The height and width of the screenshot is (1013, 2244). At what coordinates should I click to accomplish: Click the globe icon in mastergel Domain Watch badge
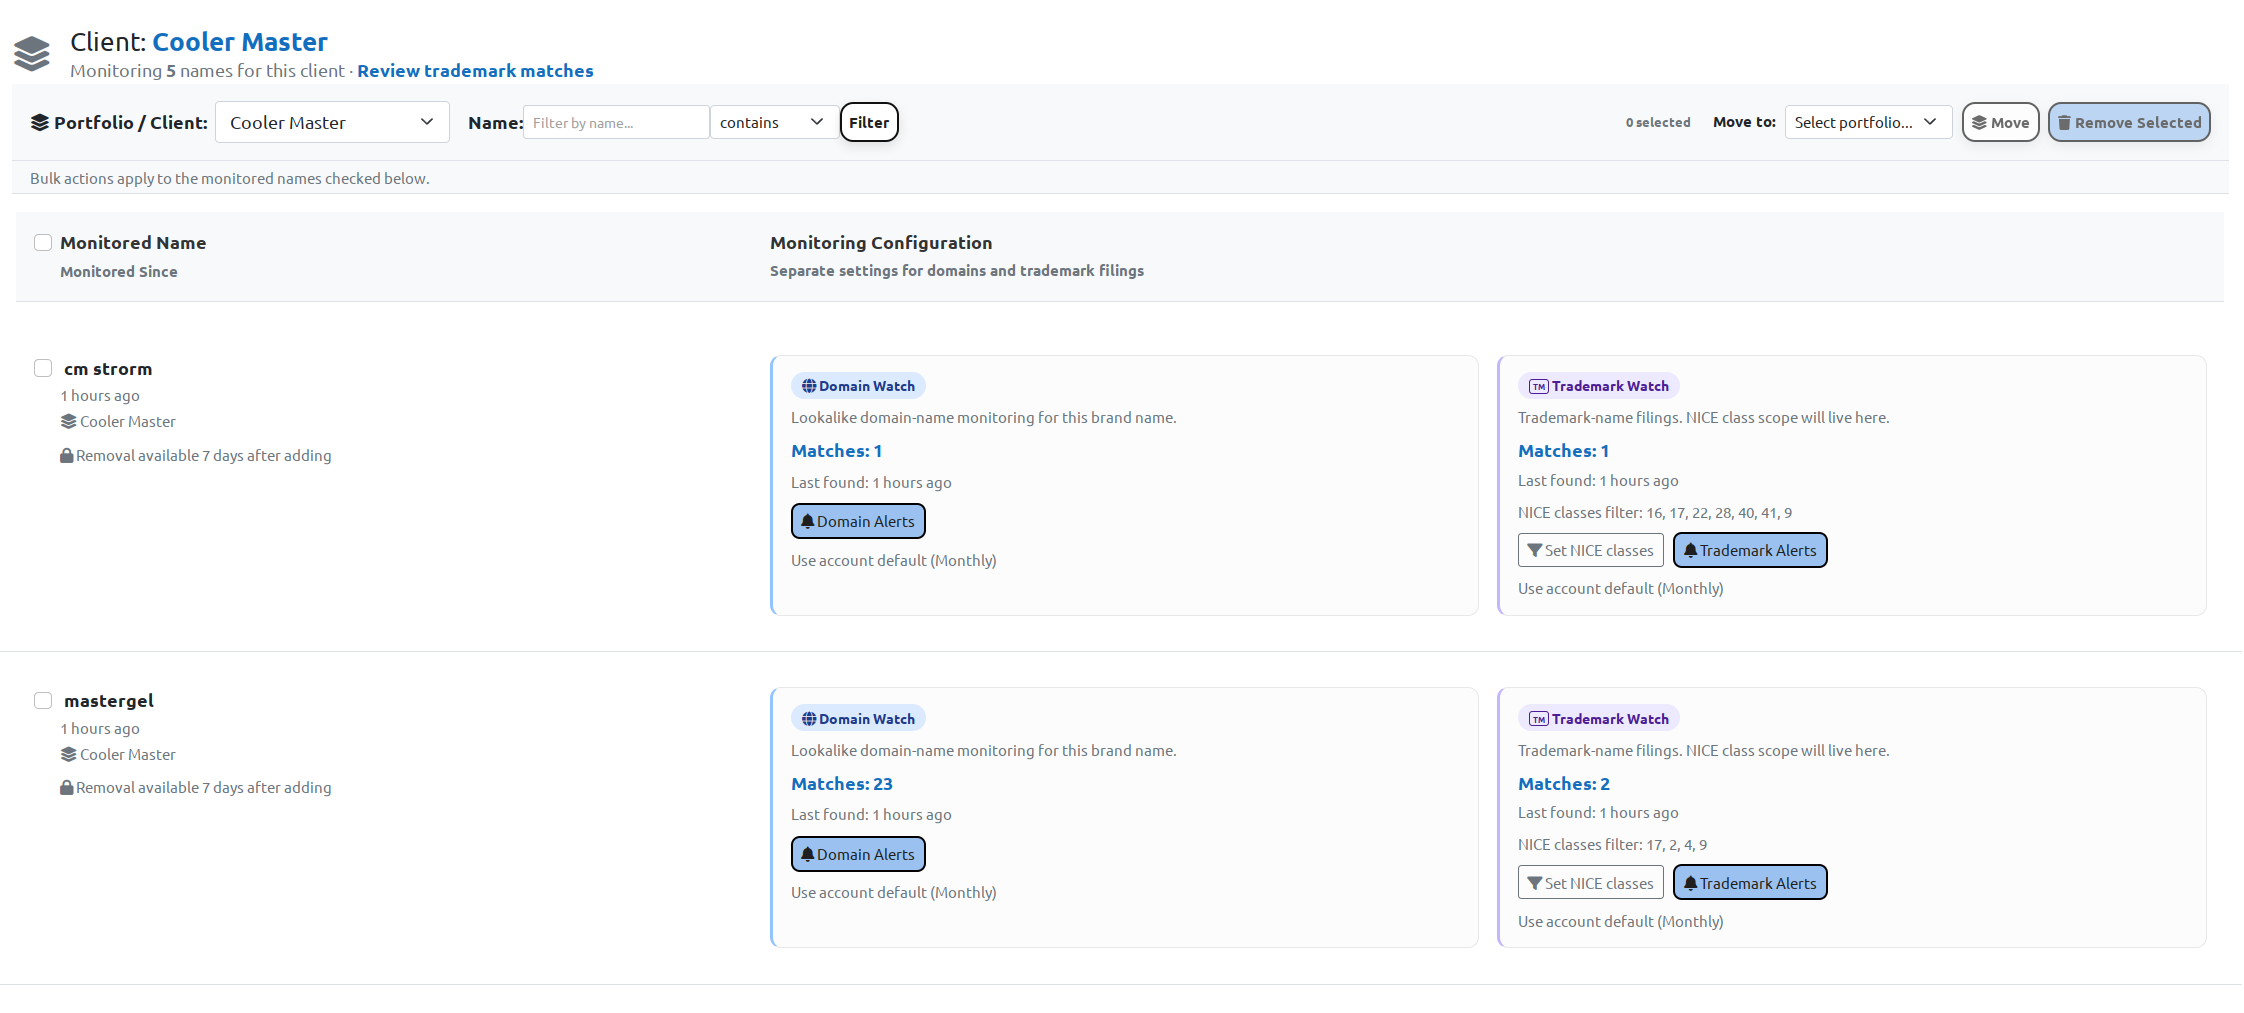coord(809,719)
